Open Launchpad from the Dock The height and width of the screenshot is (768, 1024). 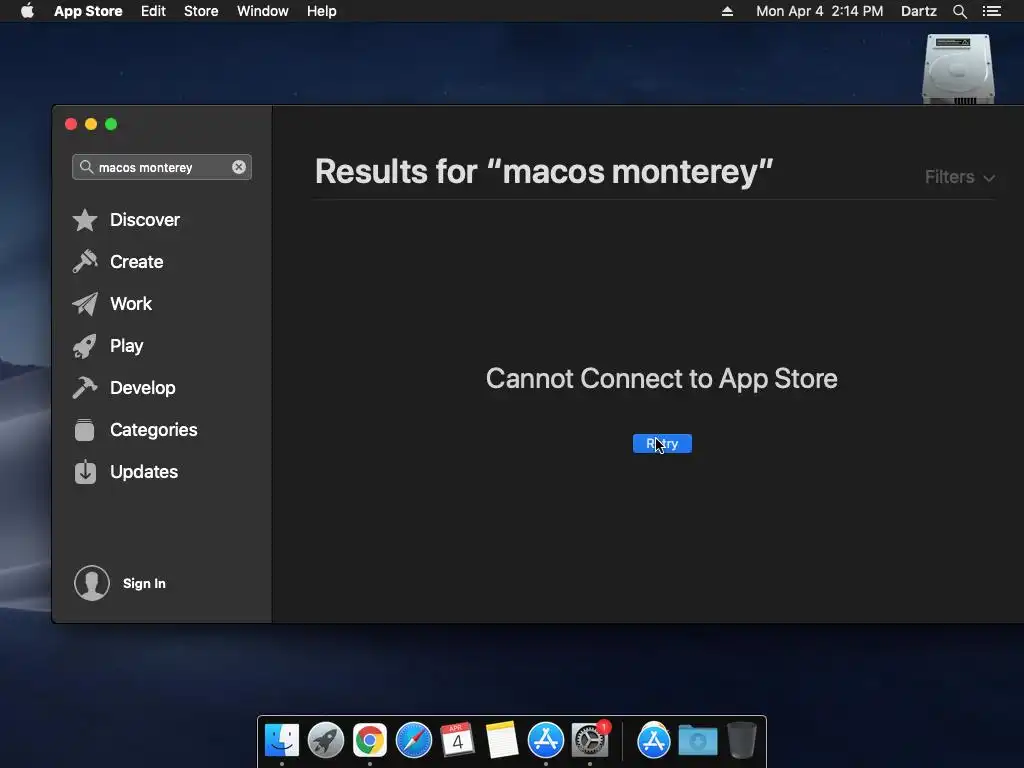point(325,741)
